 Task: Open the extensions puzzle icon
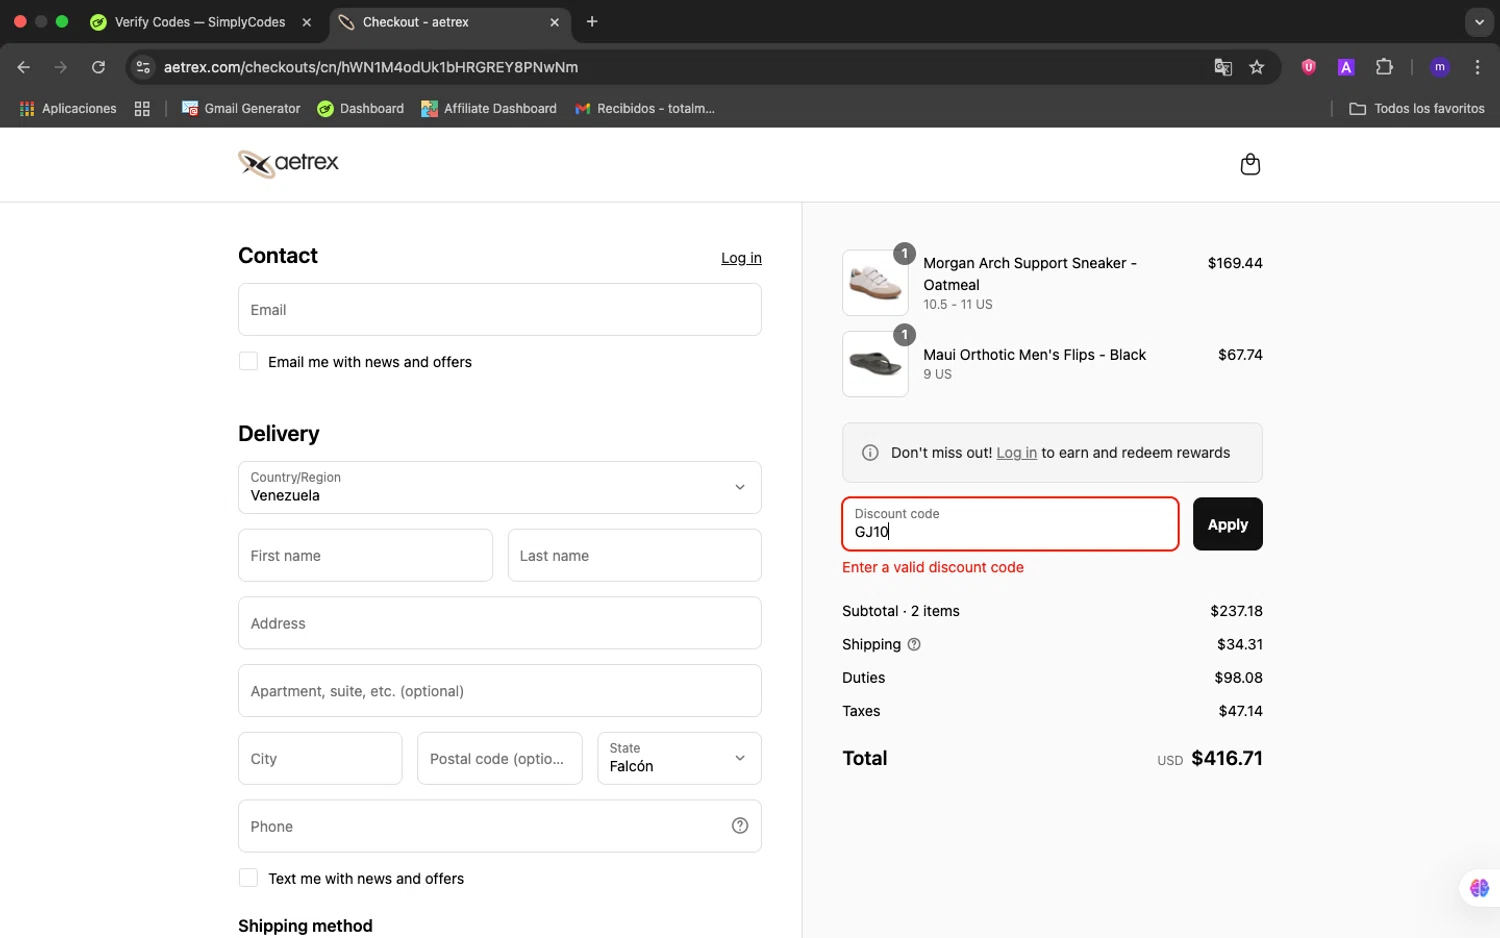point(1384,67)
